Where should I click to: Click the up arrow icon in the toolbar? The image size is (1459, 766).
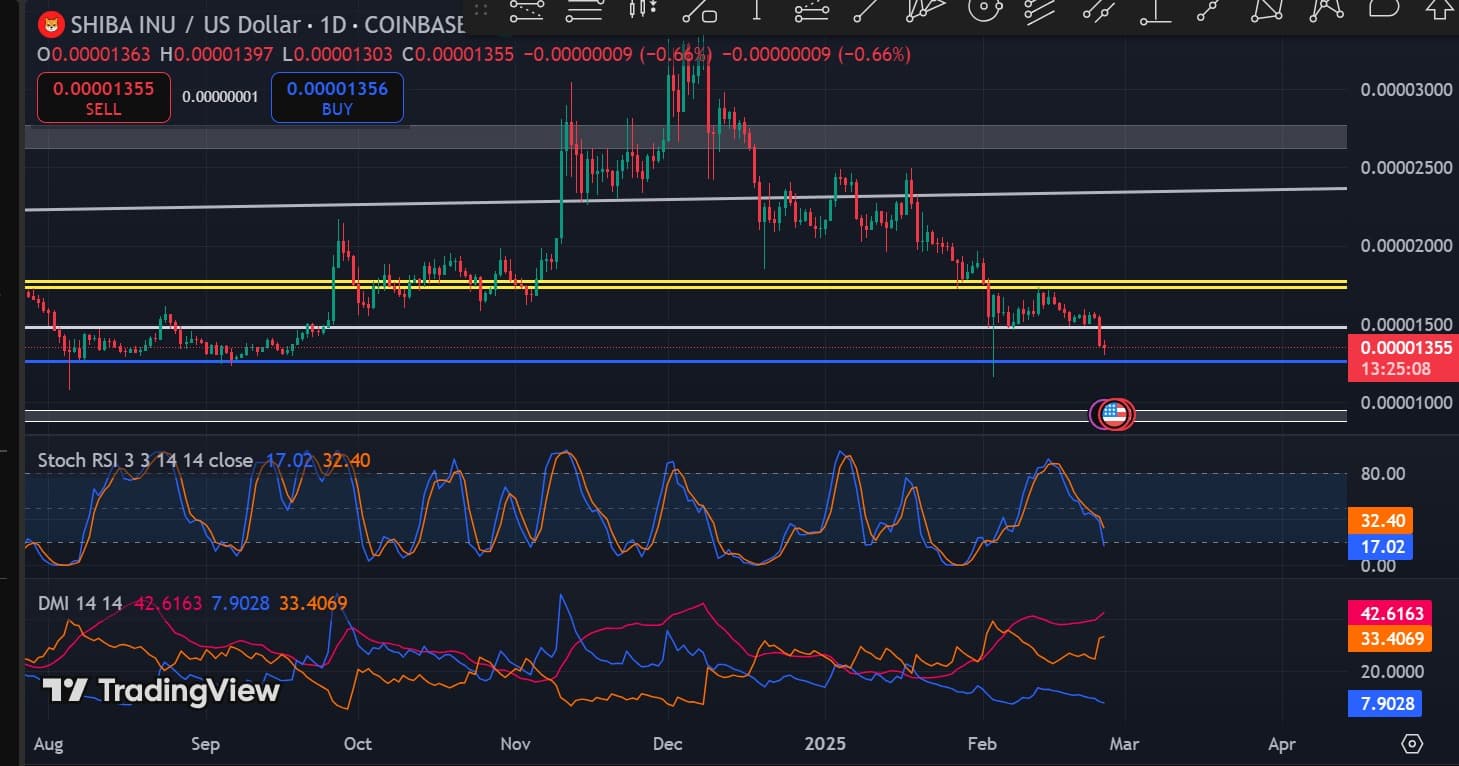1440,10
